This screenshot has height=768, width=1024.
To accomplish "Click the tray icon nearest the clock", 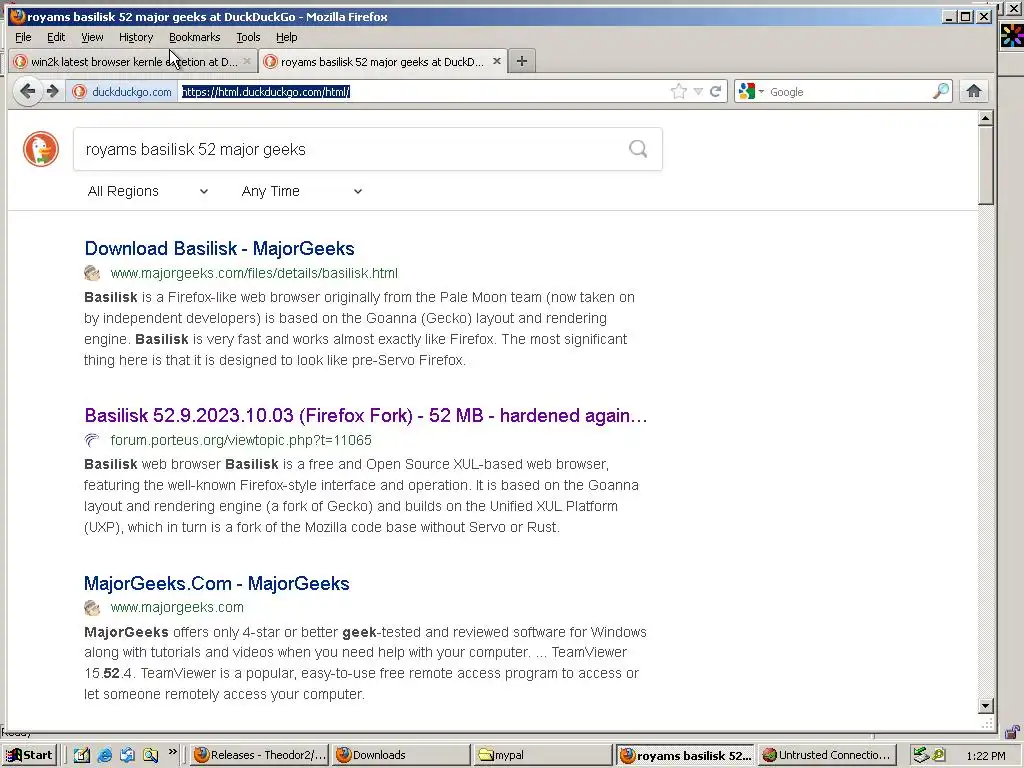I will [x=939, y=755].
